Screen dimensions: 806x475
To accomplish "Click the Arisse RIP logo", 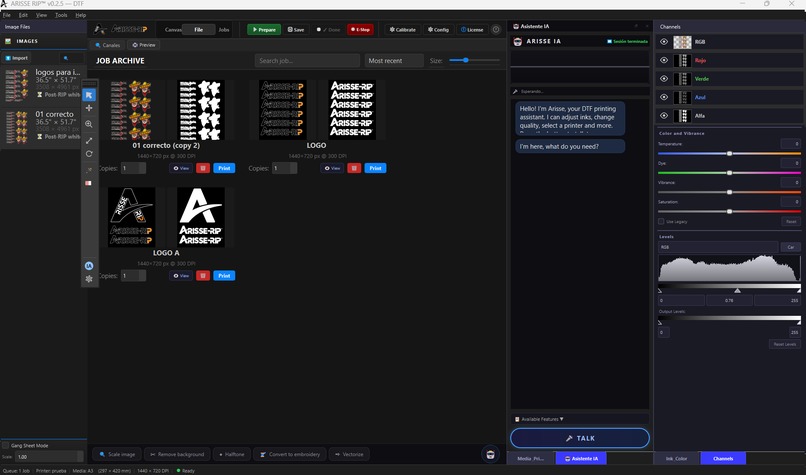I will (121, 29).
